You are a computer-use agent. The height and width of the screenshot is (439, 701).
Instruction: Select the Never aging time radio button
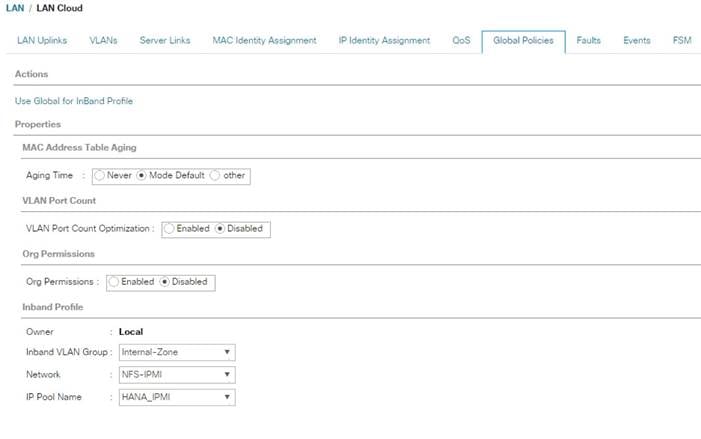100,175
